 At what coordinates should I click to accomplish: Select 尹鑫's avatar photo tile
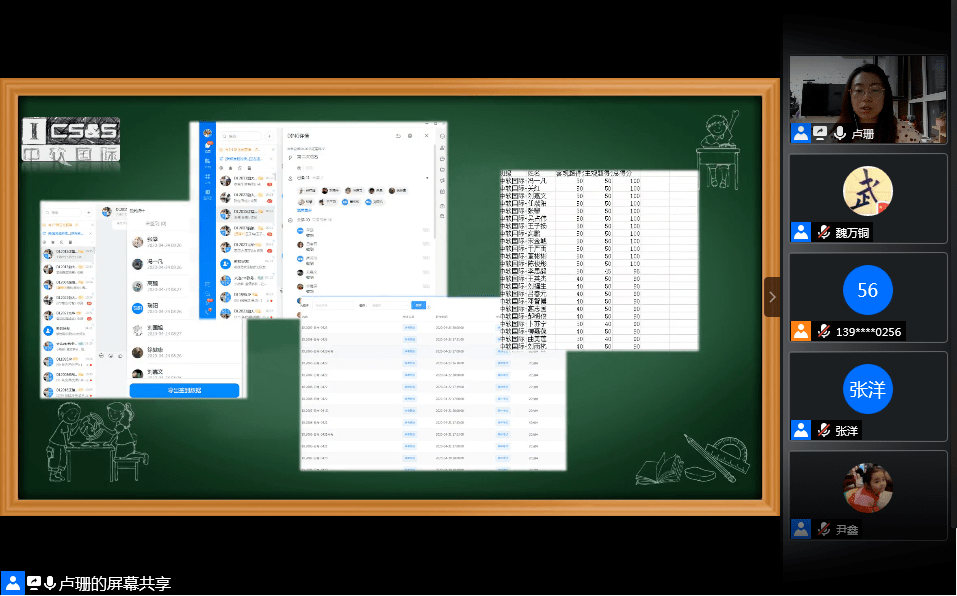[x=867, y=487]
